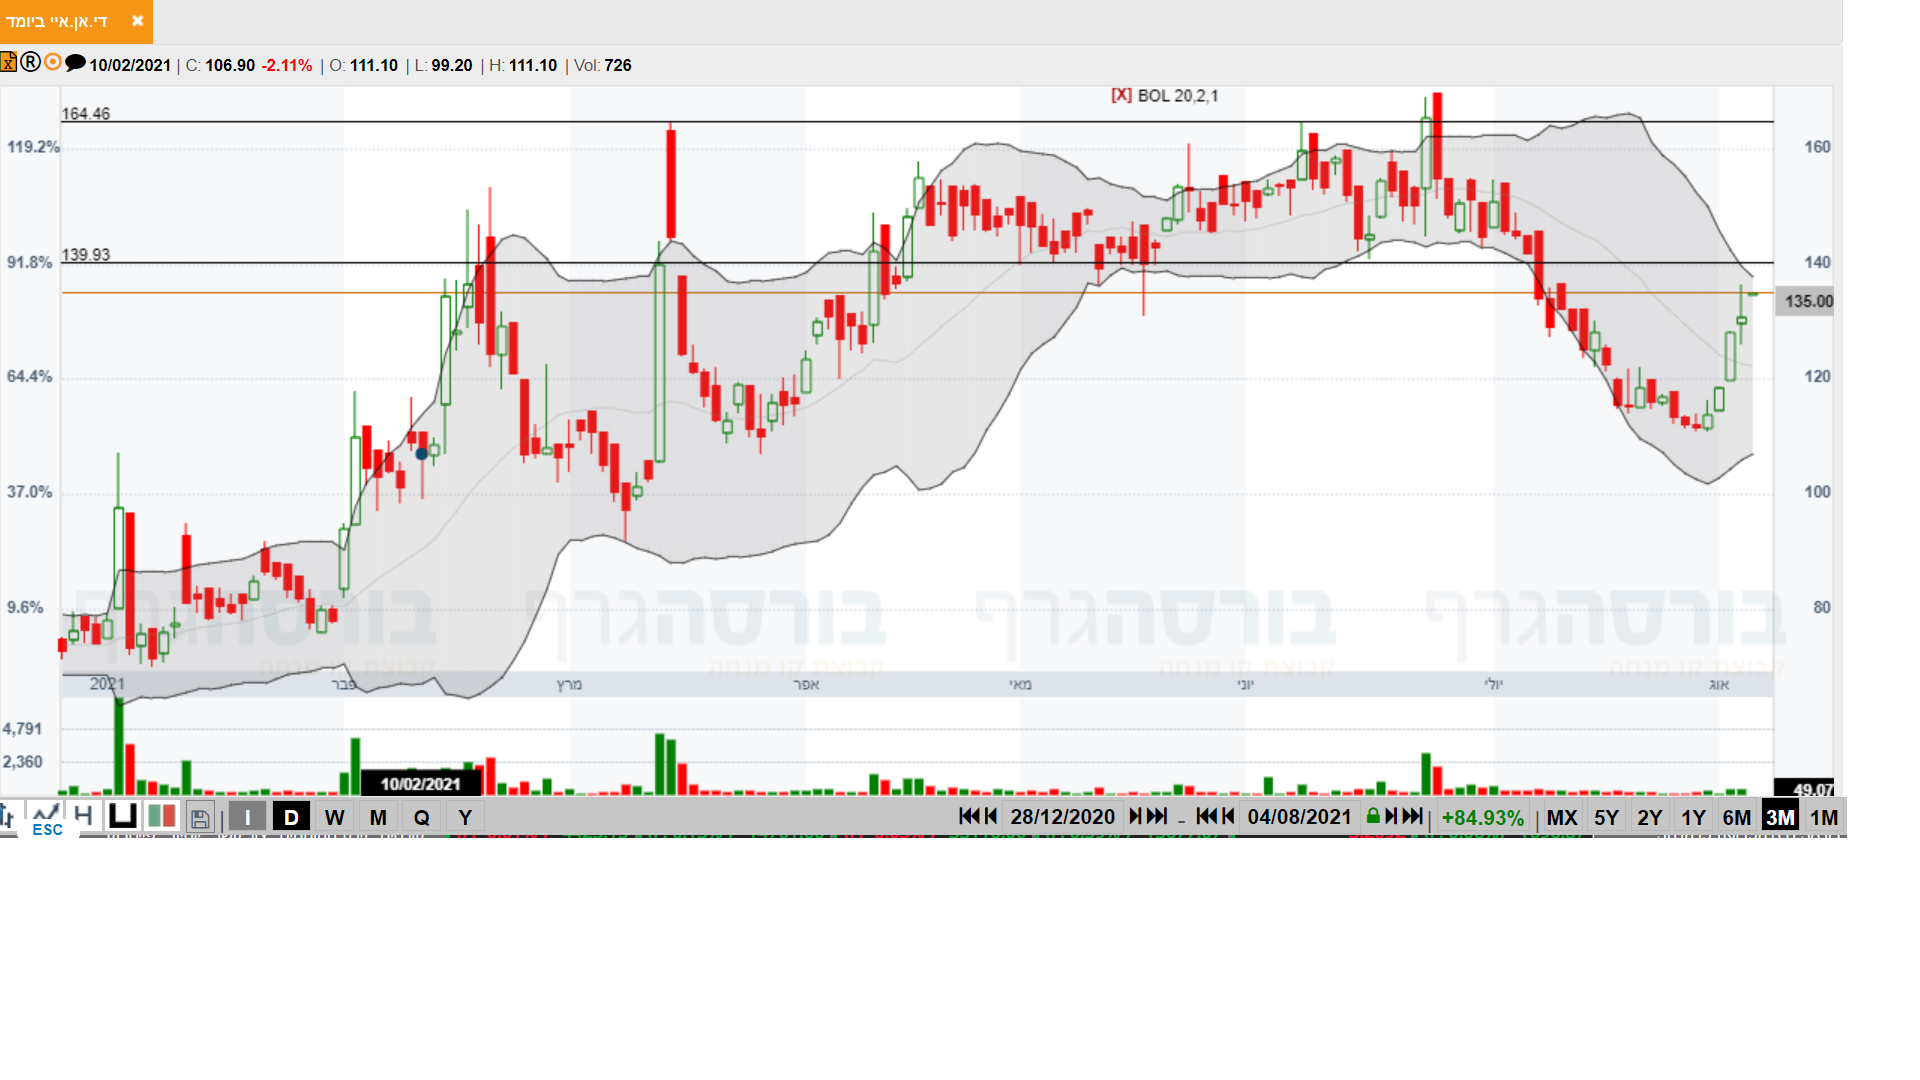Toggle the green date lock icon
Screen dimensions: 1920x1080
(x=1373, y=816)
